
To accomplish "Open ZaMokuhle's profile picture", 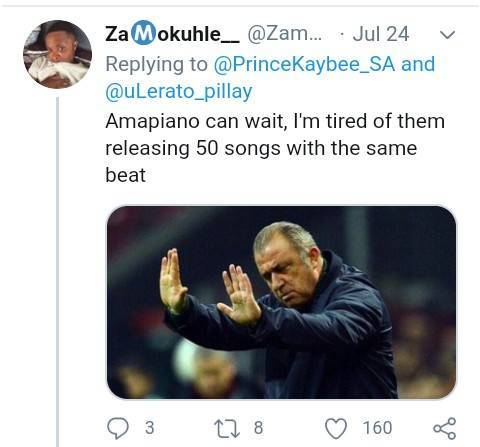I will [x=57, y=54].
